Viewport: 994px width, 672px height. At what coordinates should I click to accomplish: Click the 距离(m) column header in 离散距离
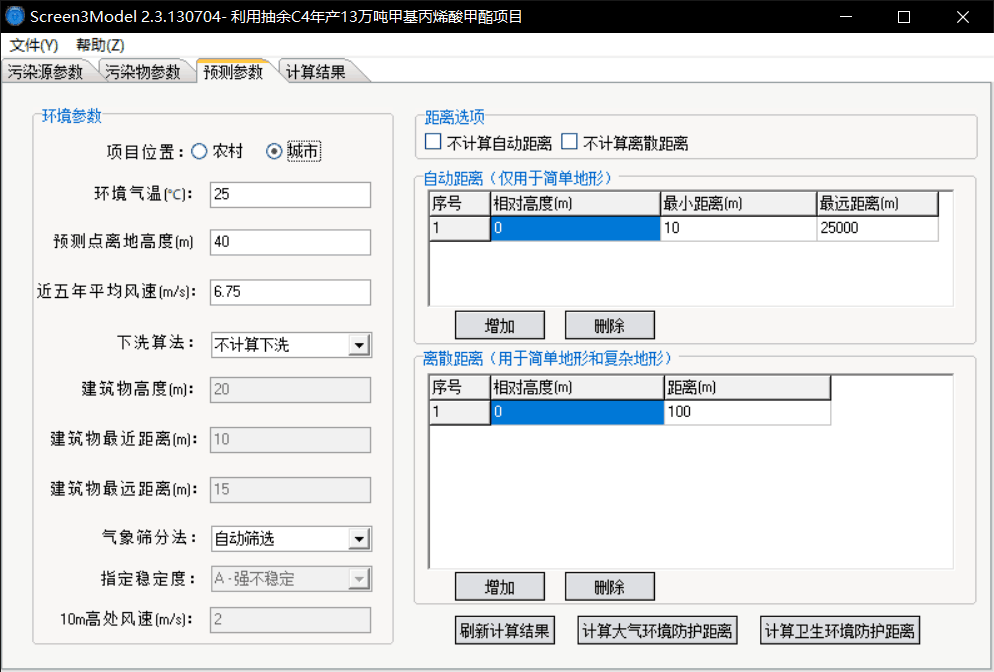pyautogui.click(x=747, y=387)
